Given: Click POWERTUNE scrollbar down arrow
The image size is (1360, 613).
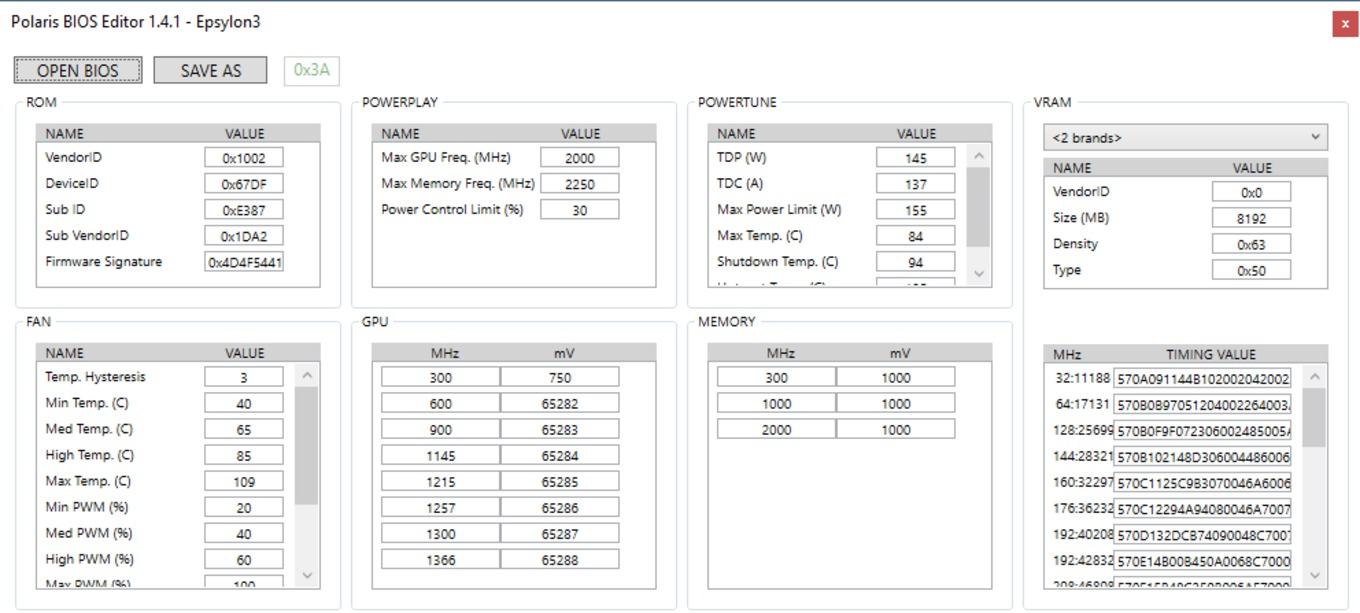Looking at the screenshot, I should pyautogui.click(x=979, y=273).
